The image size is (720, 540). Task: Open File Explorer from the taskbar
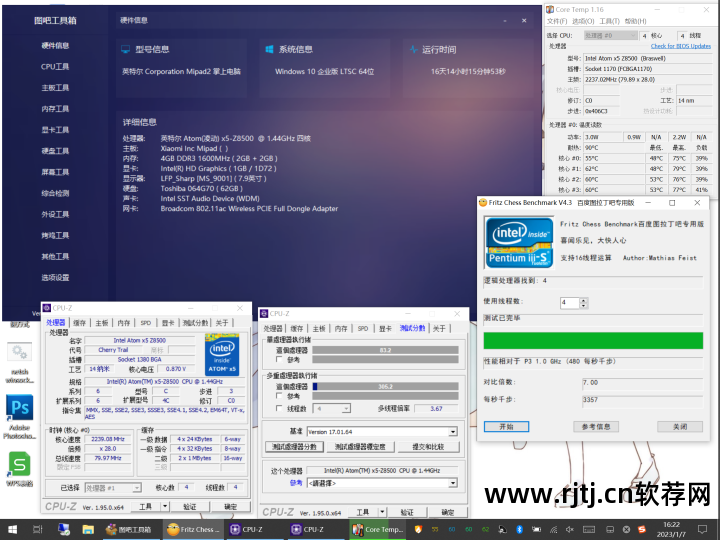pos(88,529)
